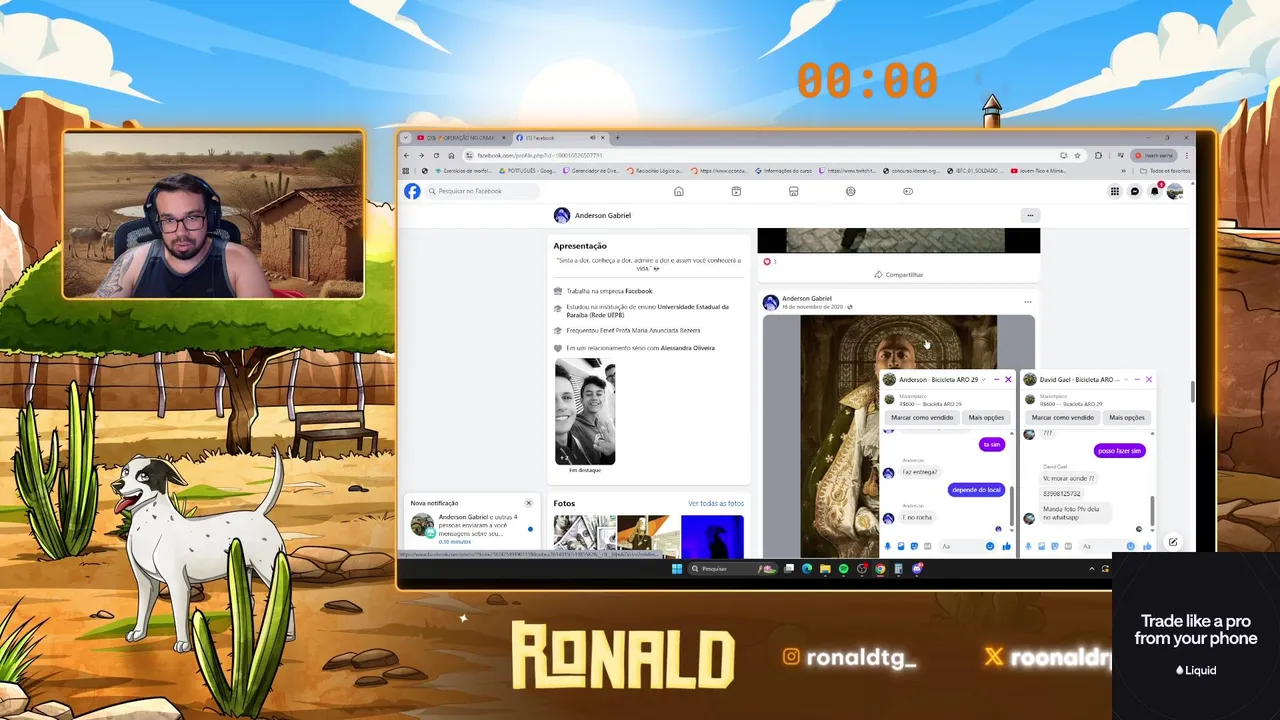Viewport: 1280px width, 720px height.
Task: Open the Extensions puzzle icon
Action: point(1098,155)
